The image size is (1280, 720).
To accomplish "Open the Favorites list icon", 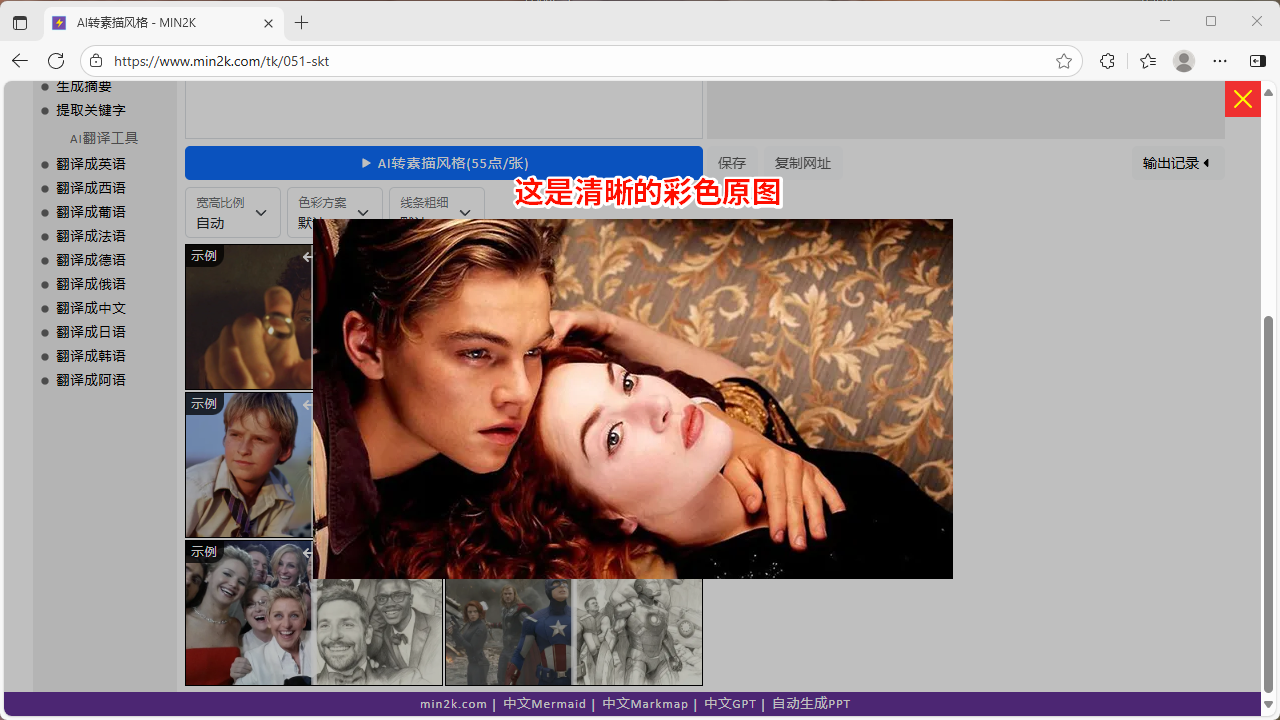I will (x=1148, y=61).
